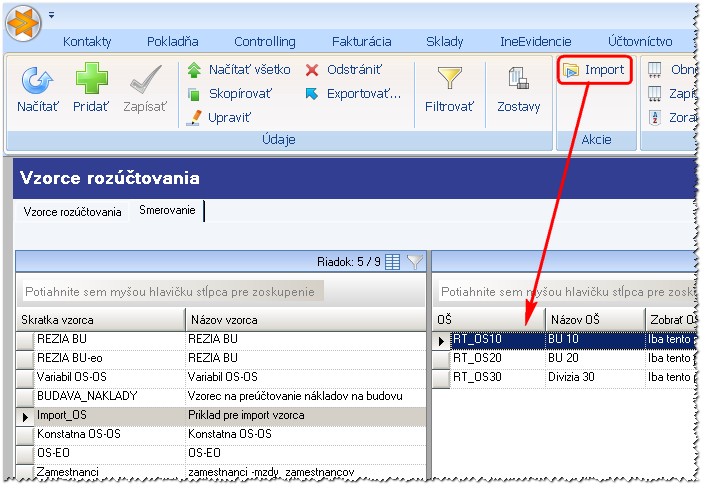Click the grey filter icon in left panel header
This screenshot has width=708, height=491.
tap(415, 262)
